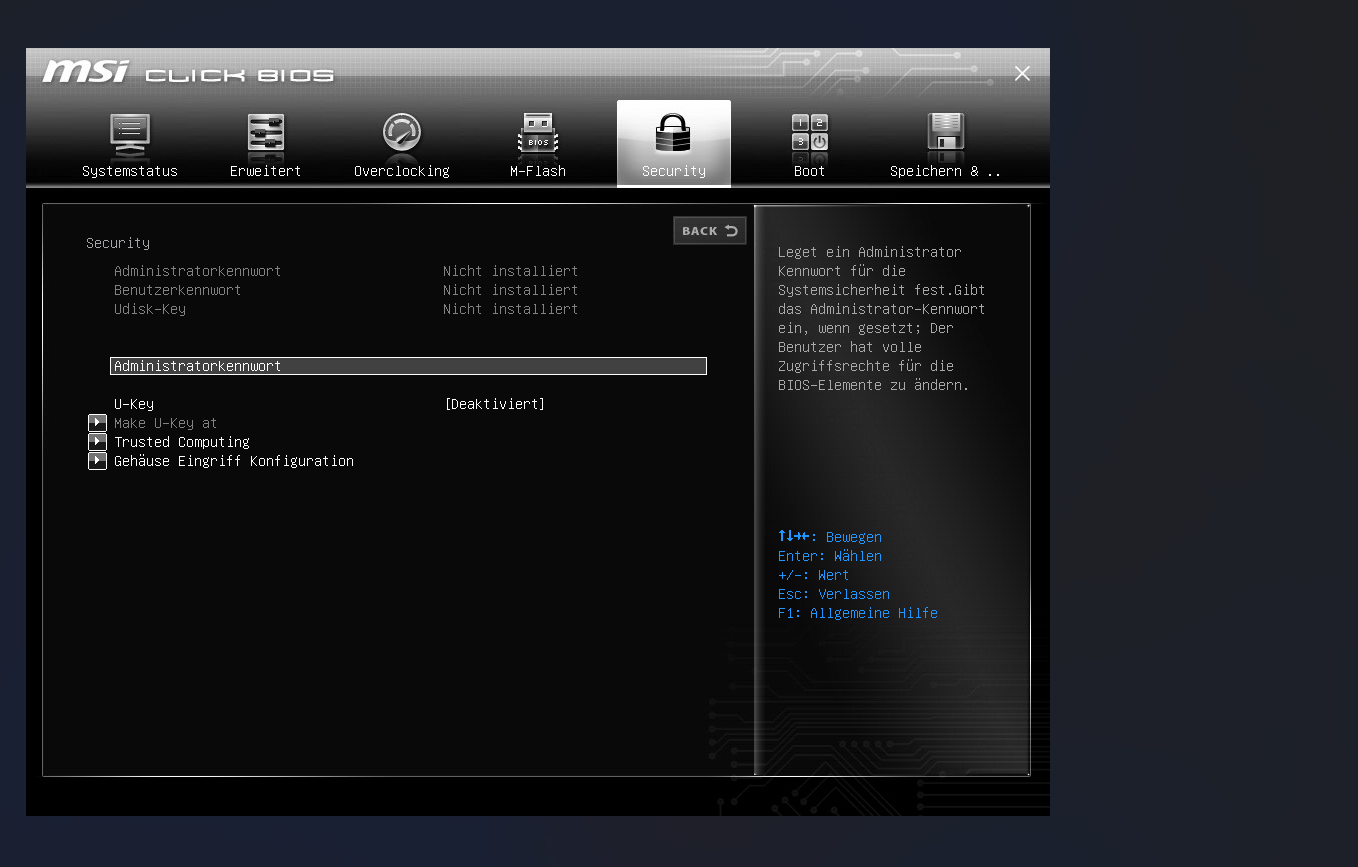
Task: Click the BACK button
Action: 710,231
